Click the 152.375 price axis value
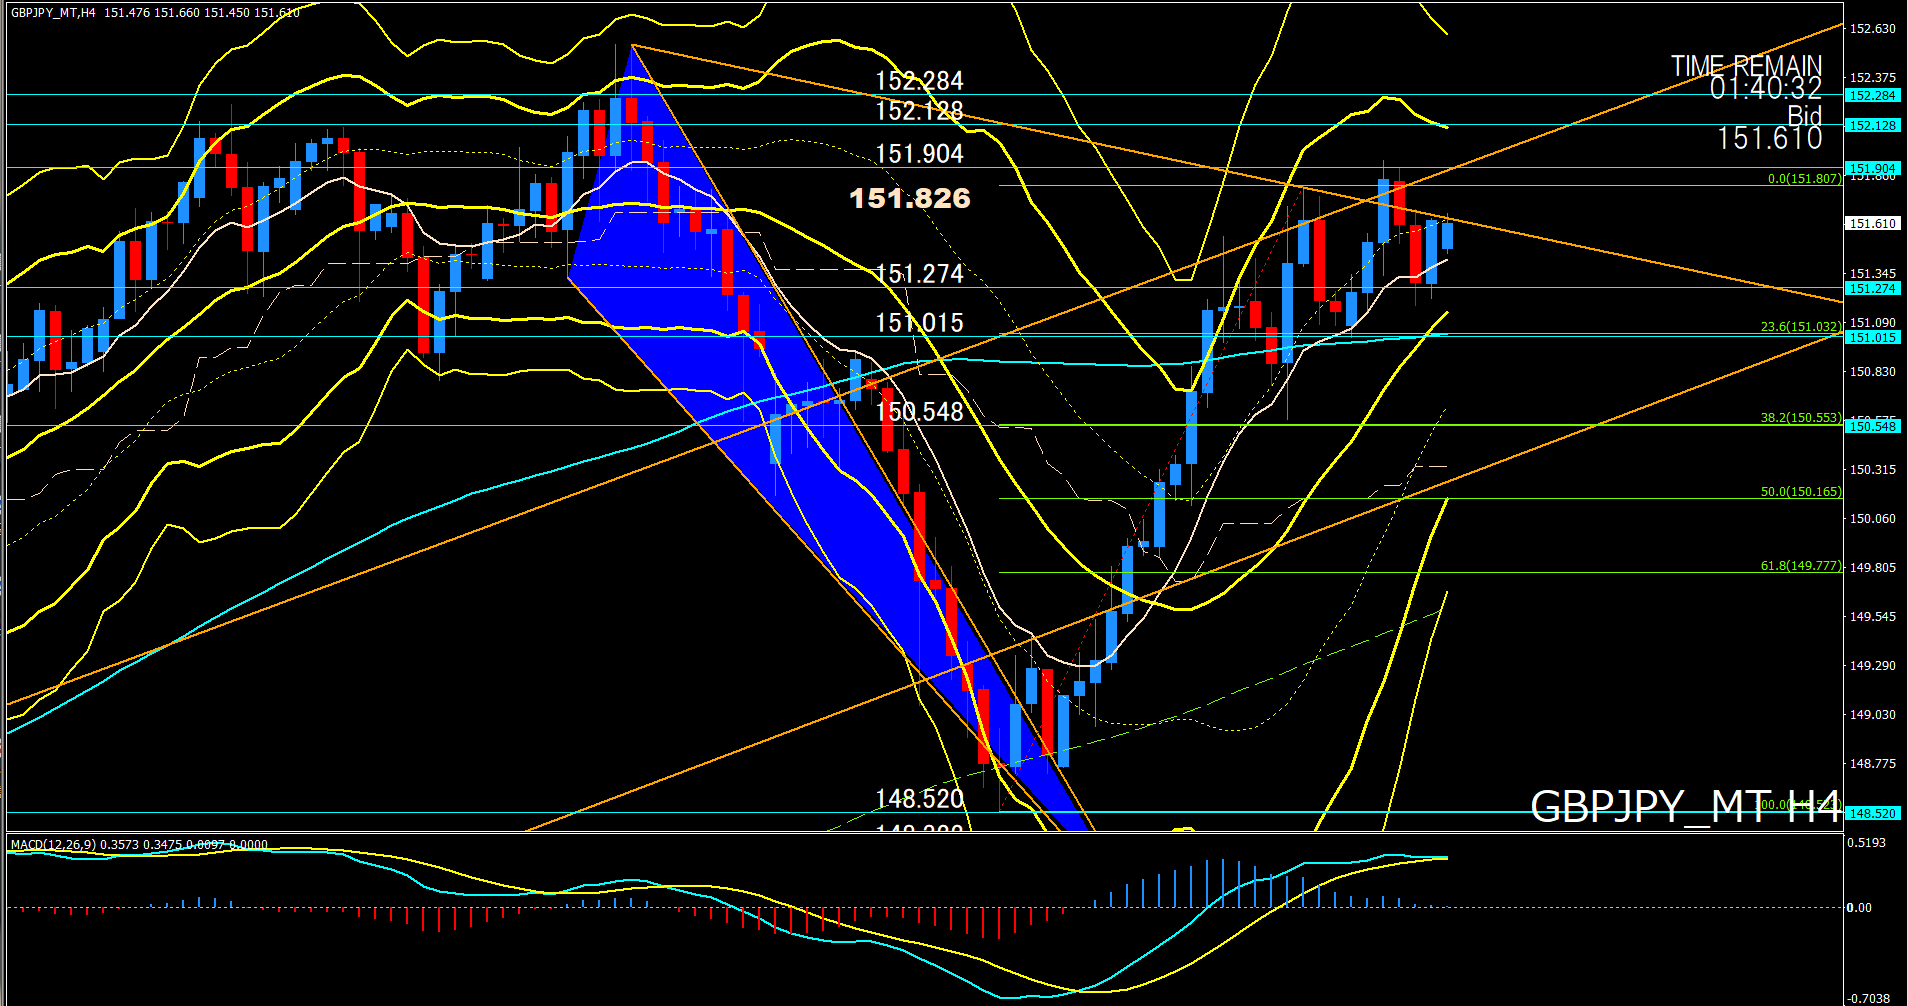This screenshot has width=1908, height=1006. [1872, 78]
